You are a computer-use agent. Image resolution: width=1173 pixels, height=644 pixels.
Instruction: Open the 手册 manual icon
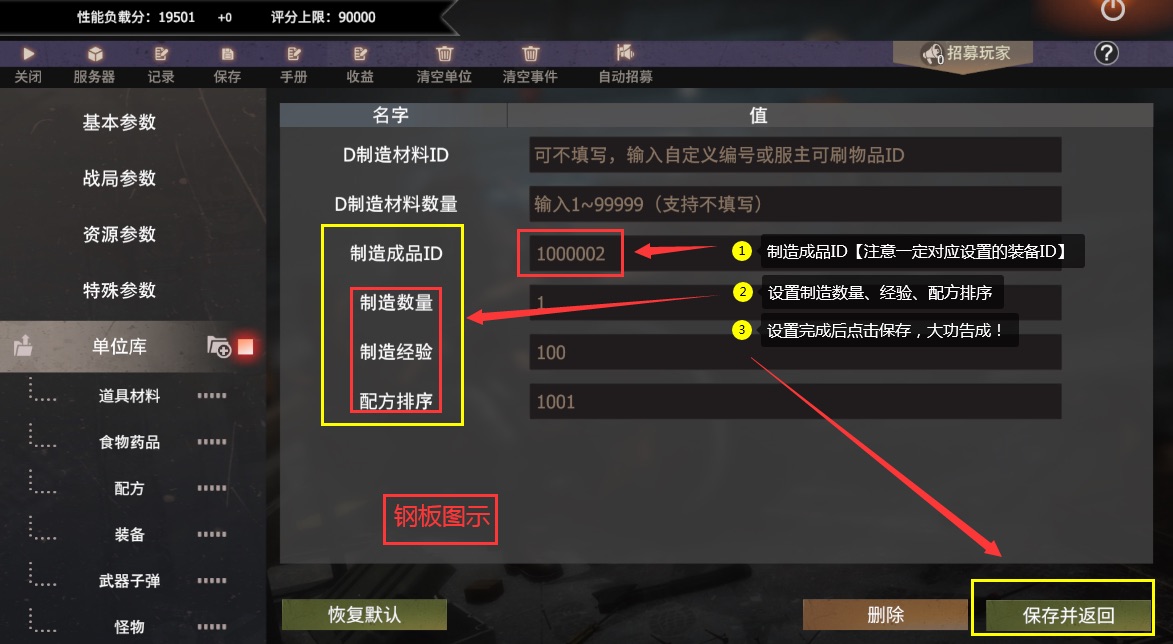[294, 54]
